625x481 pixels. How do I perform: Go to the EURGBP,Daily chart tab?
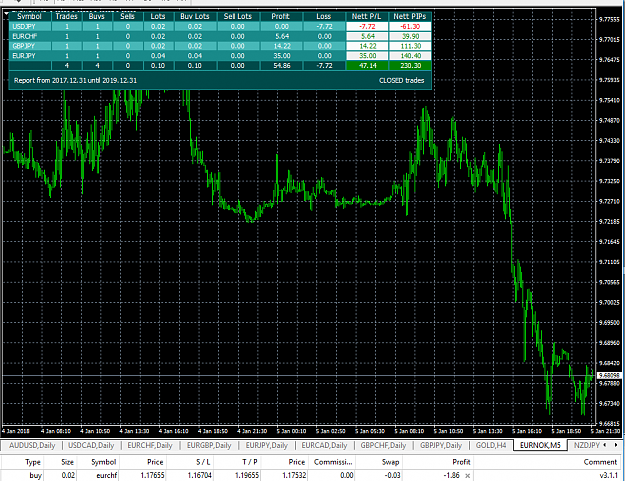(209, 445)
